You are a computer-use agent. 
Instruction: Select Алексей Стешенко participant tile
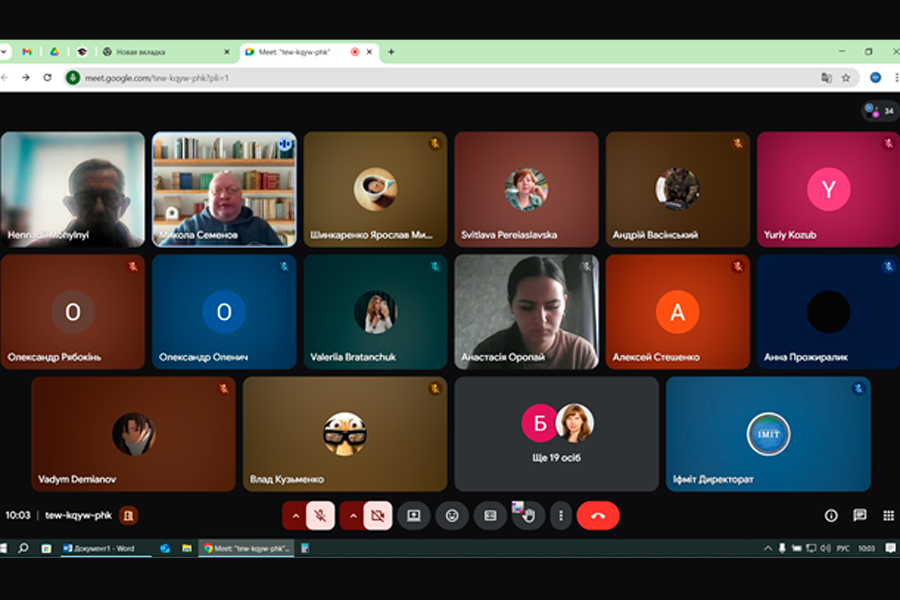point(678,312)
